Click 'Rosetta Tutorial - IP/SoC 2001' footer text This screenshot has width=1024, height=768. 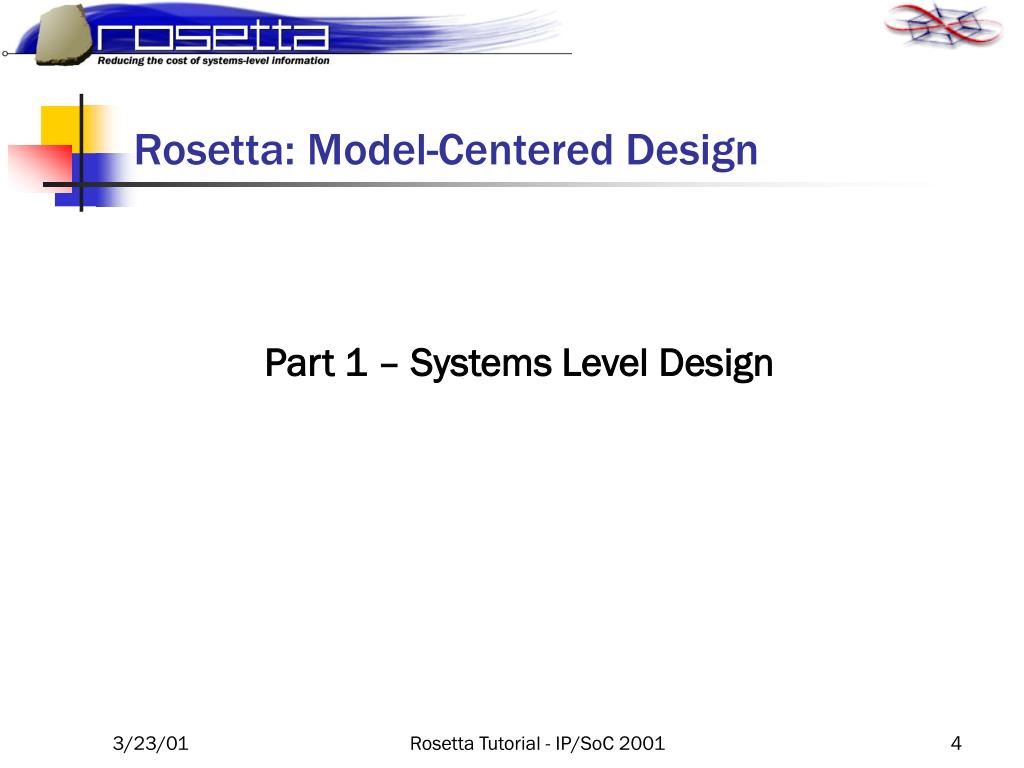pyautogui.click(x=537, y=743)
